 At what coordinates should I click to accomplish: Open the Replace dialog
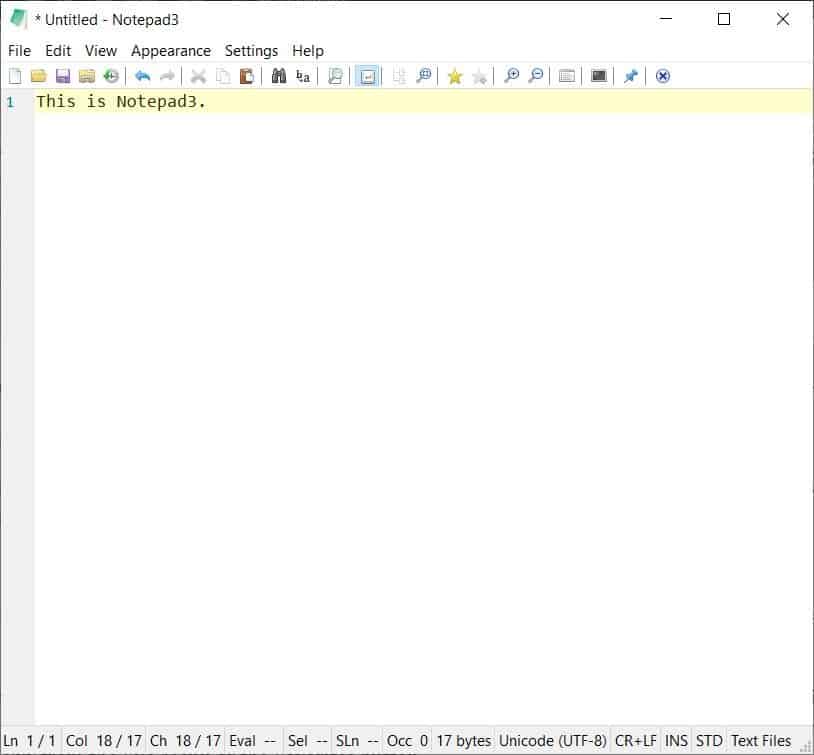(x=302, y=76)
